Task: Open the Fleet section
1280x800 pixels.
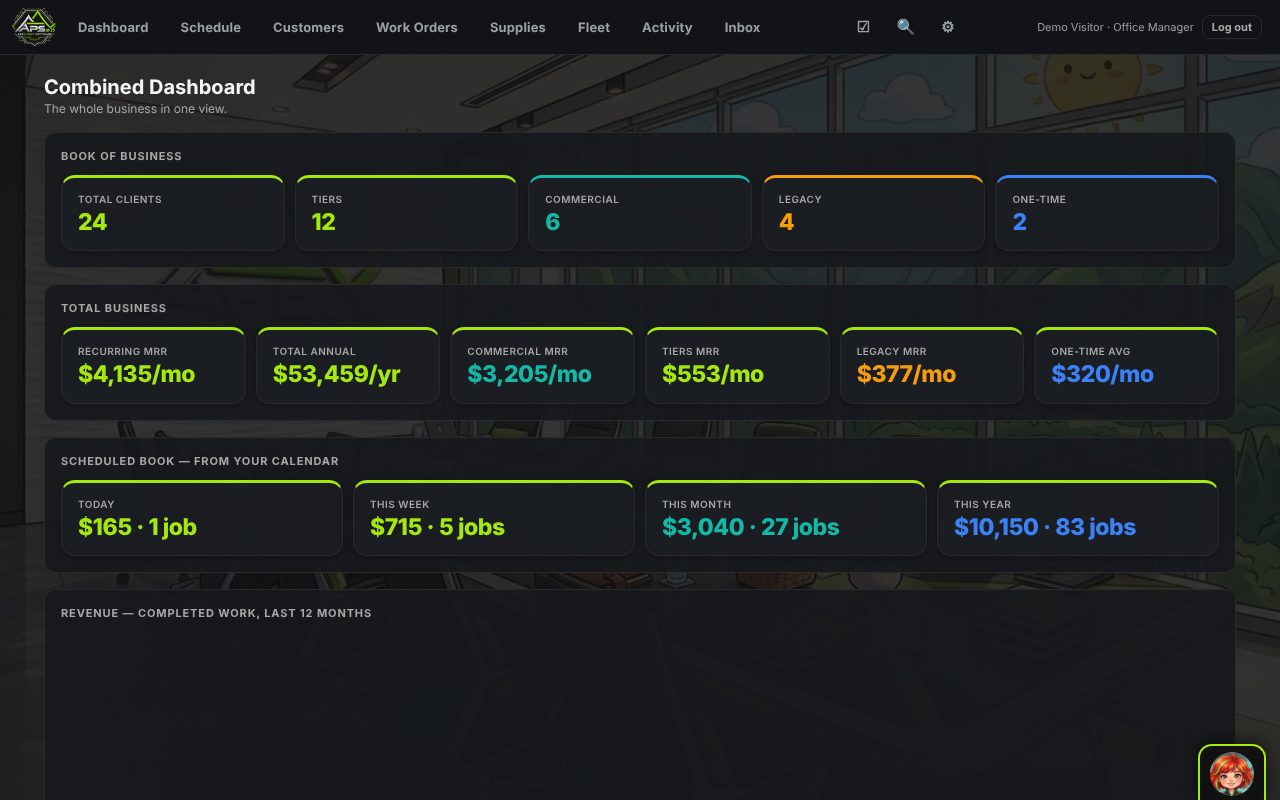Action: point(594,27)
